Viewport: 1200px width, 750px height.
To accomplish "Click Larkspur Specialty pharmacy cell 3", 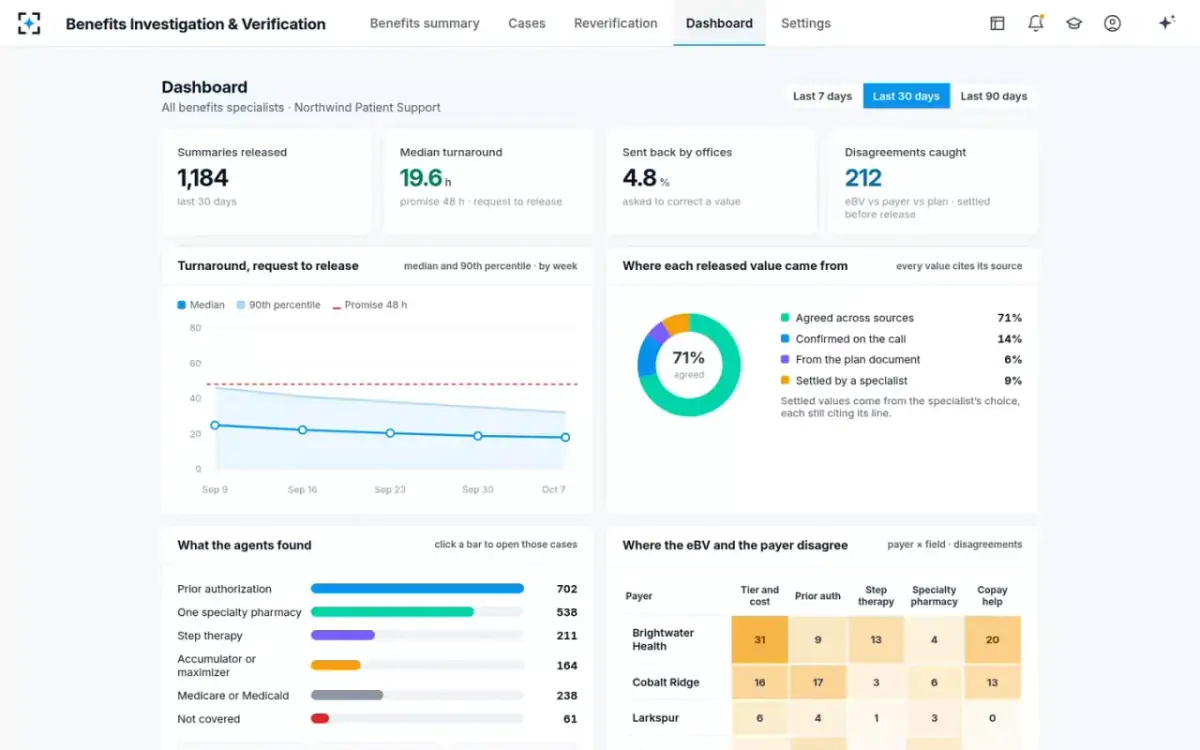I will (x=934, y=718).
